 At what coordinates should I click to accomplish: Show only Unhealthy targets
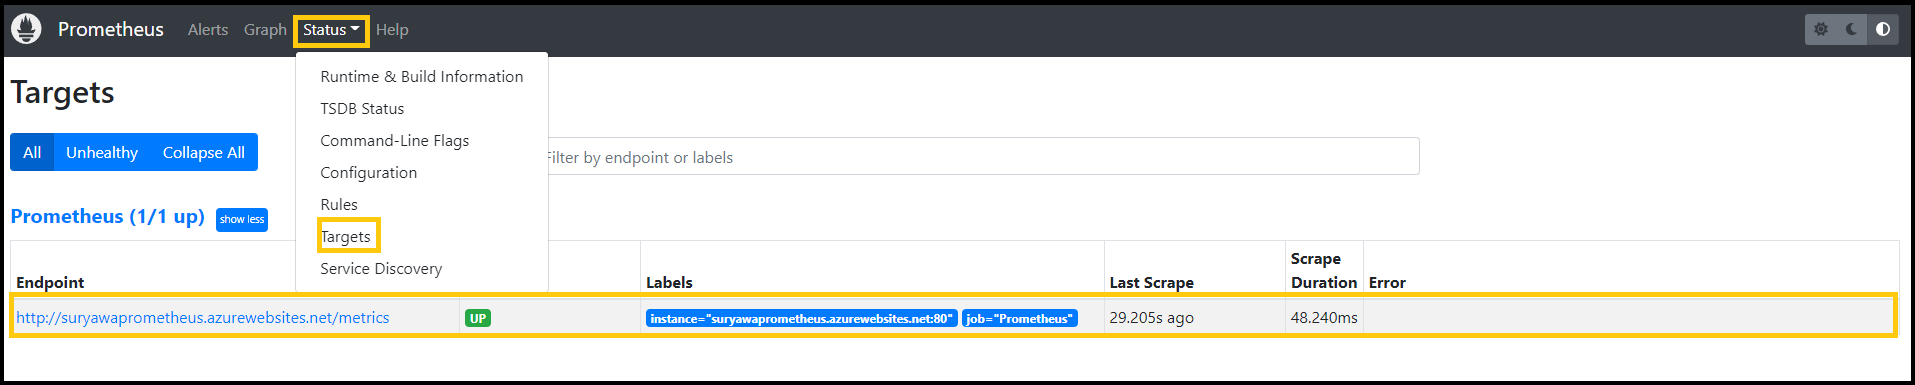tap(102, 152)
